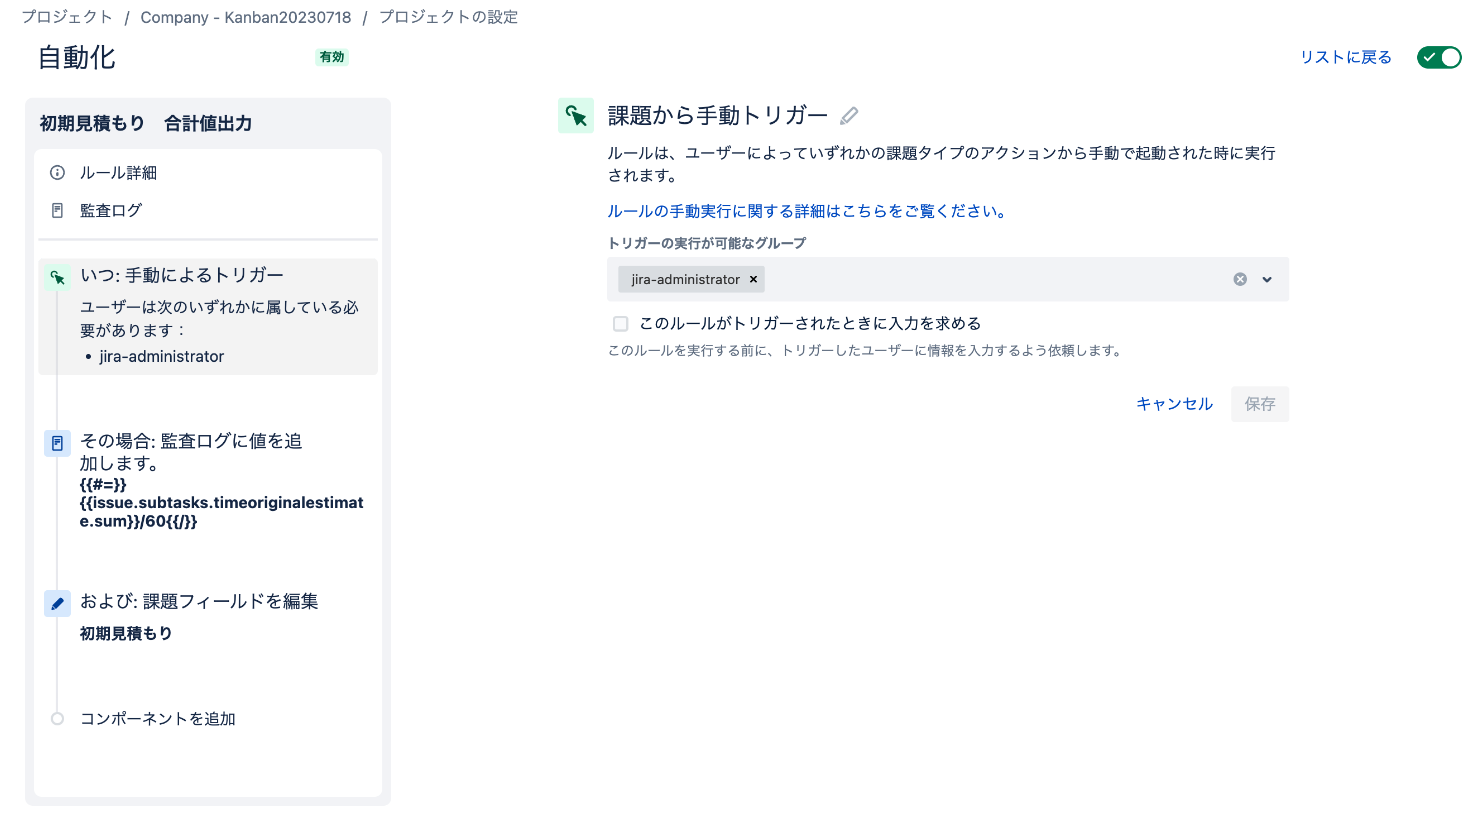This screenshot has width=1480, height=813.
Task: Disable the rule with the green toggle
Action: (1439, 57)
